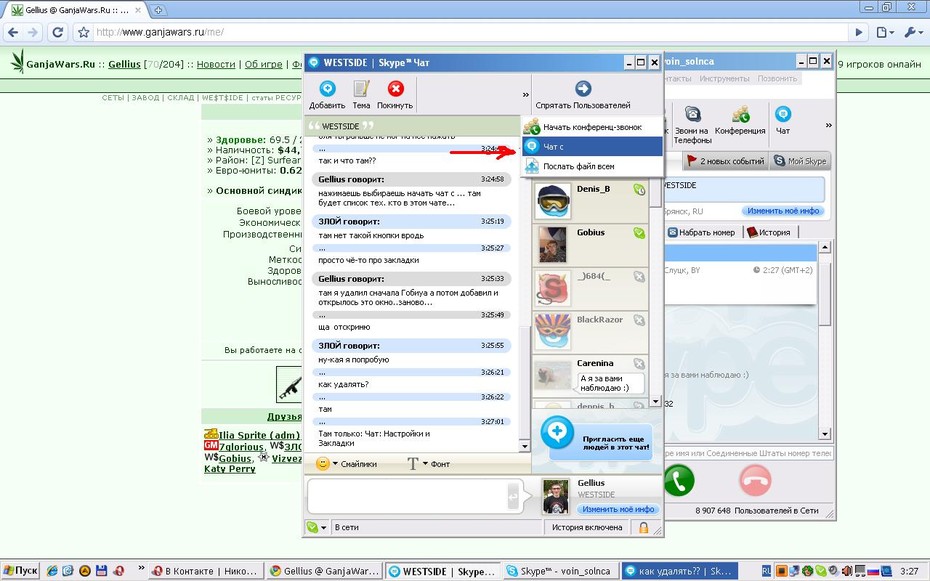Select BlackRazor participant avatar
The height and width of the screenshot is (581, 930).
(x=553, y=332)
